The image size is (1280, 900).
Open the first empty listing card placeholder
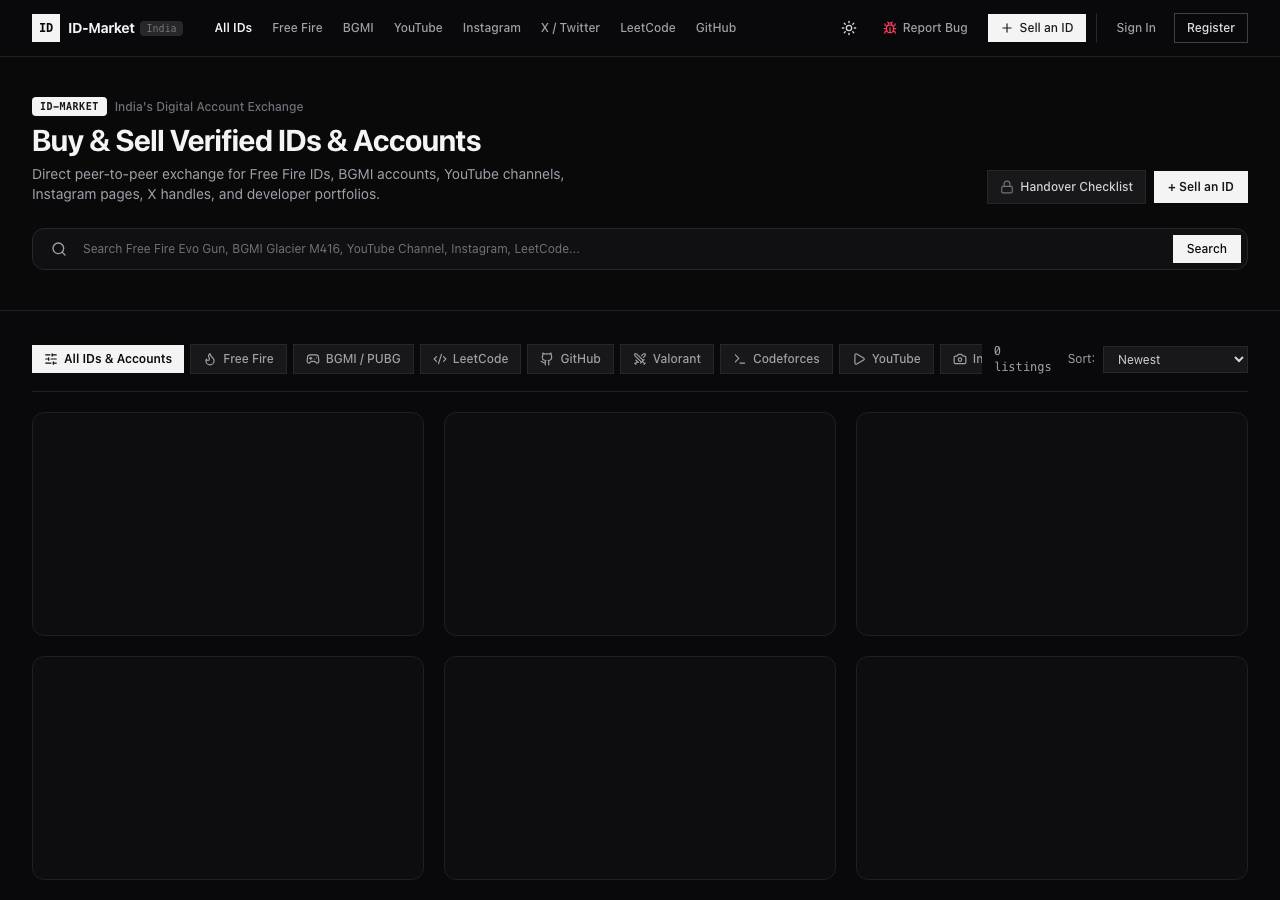(x=228, y=524)
